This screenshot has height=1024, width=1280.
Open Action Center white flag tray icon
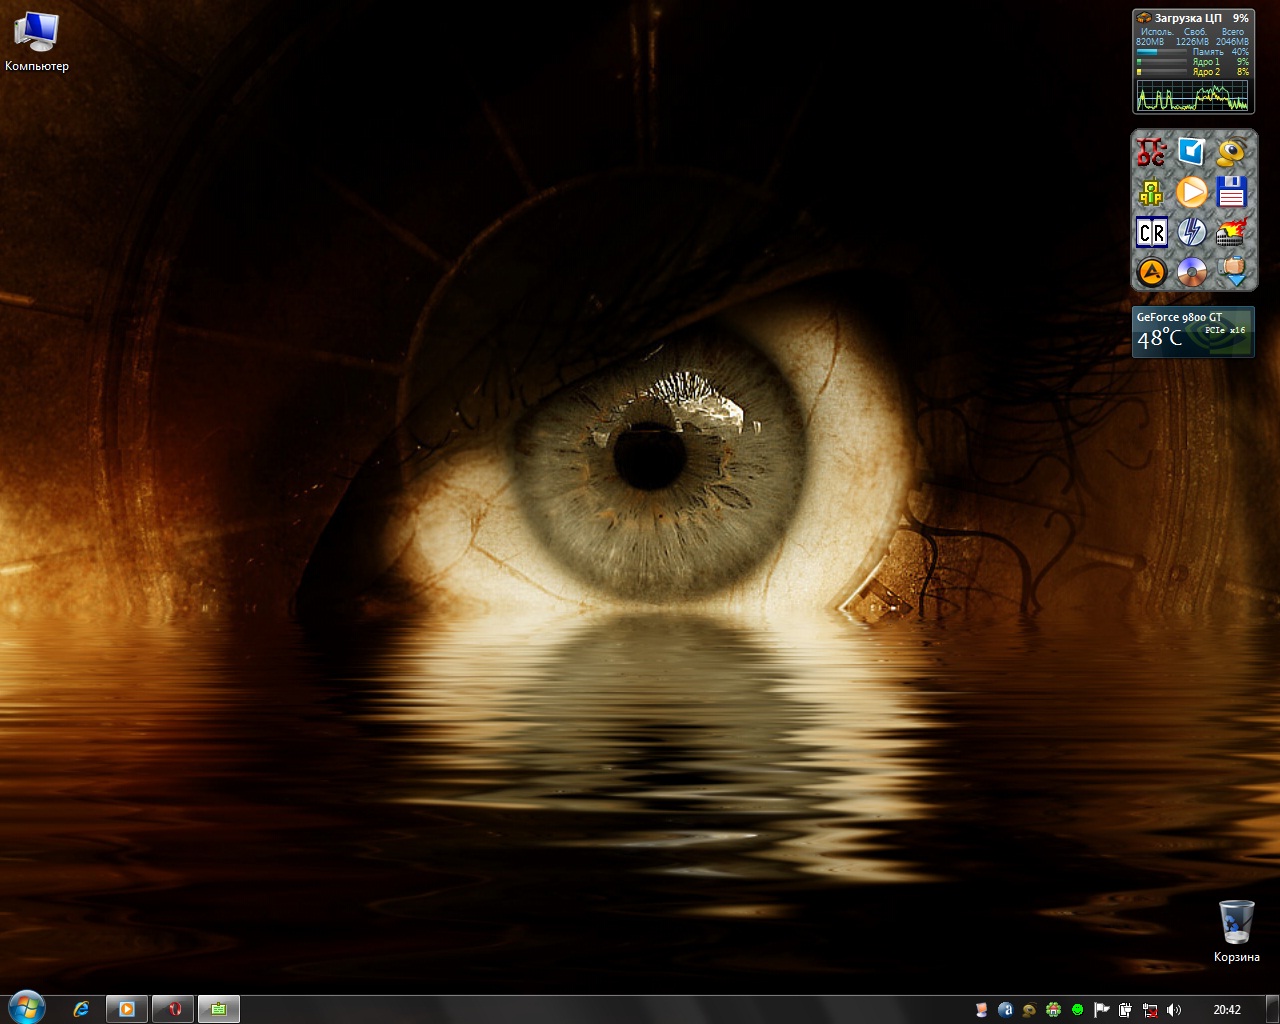point(1102,1010)
